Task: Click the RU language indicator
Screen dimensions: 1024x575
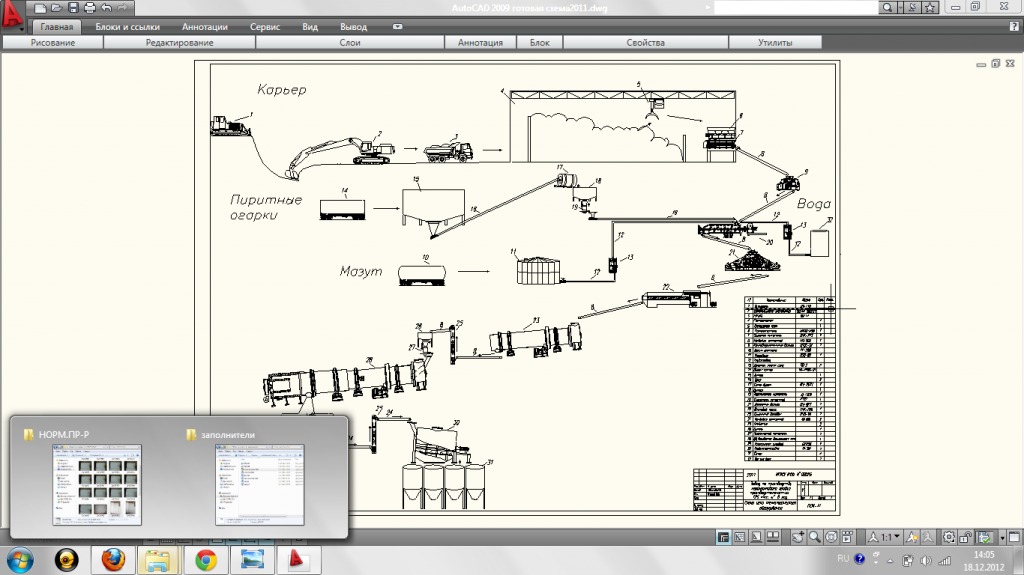Action: 843,559
